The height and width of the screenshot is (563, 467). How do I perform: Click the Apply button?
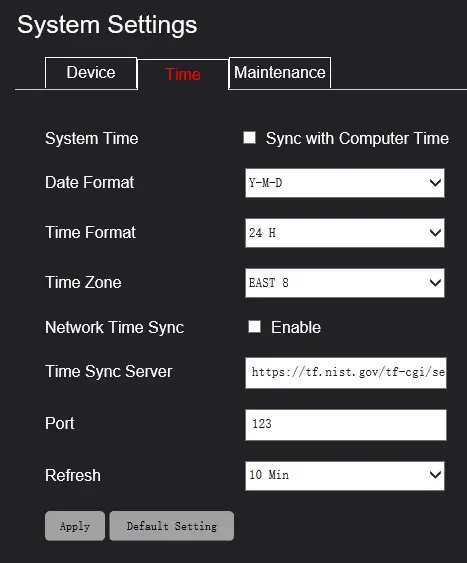[75, 526]
